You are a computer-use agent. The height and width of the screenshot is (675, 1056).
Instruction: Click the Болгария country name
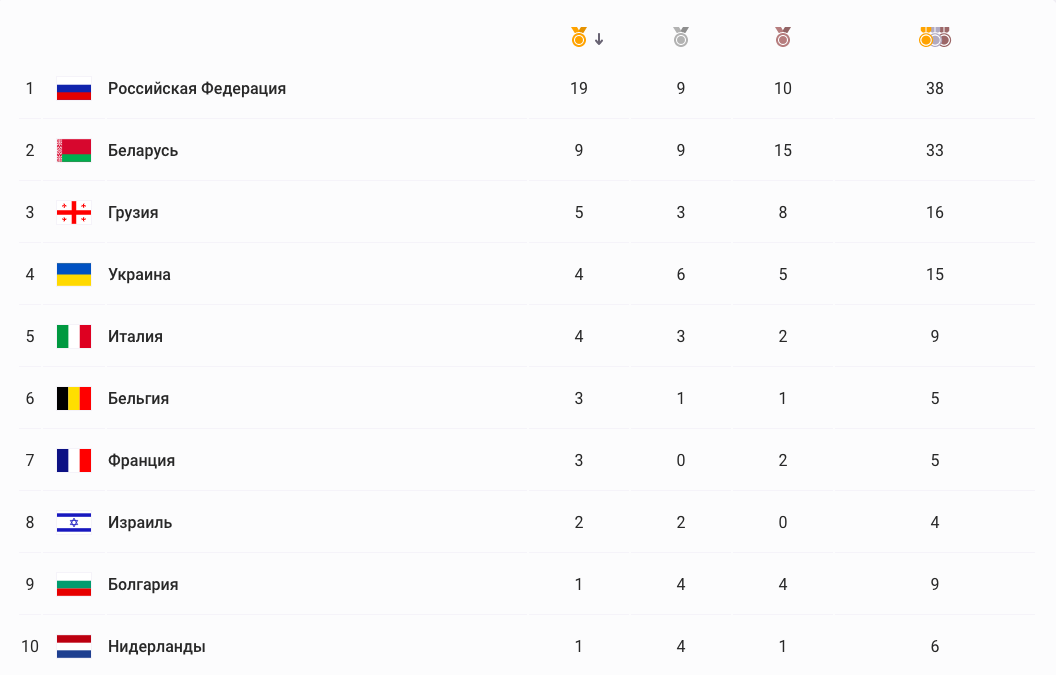point(143,585)
